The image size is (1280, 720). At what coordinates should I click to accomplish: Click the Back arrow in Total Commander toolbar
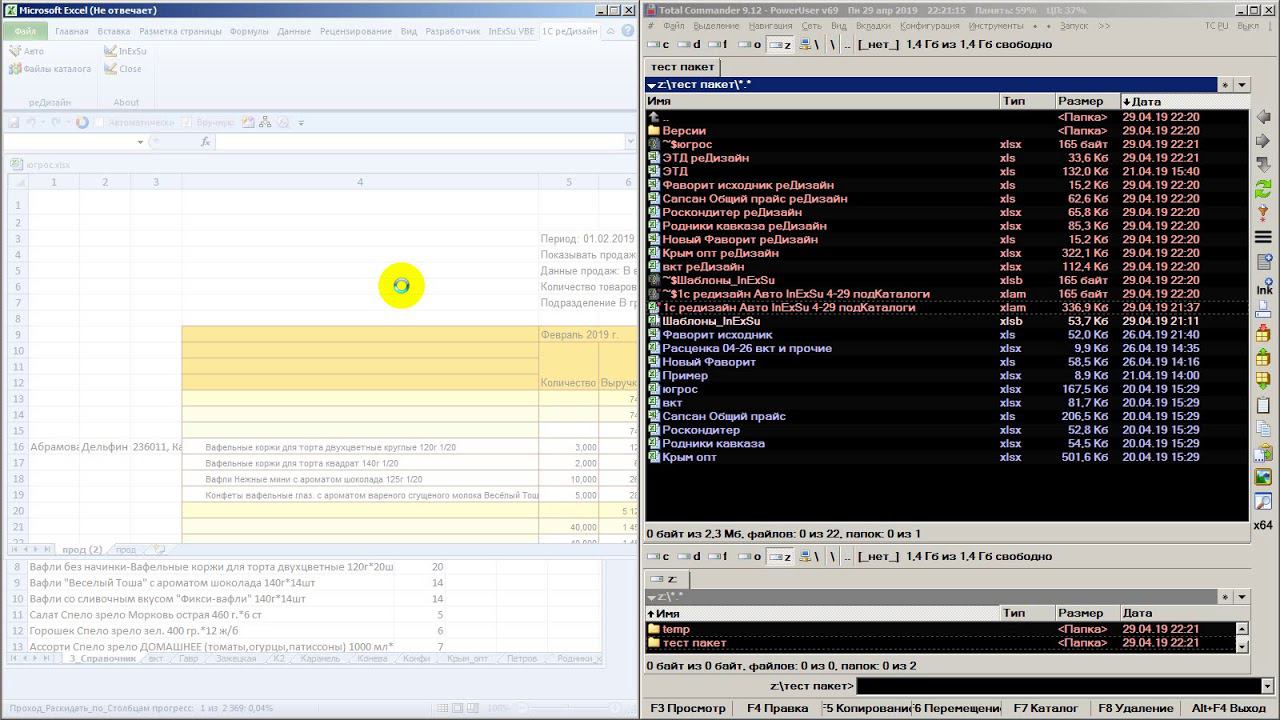pos(1263,118)
